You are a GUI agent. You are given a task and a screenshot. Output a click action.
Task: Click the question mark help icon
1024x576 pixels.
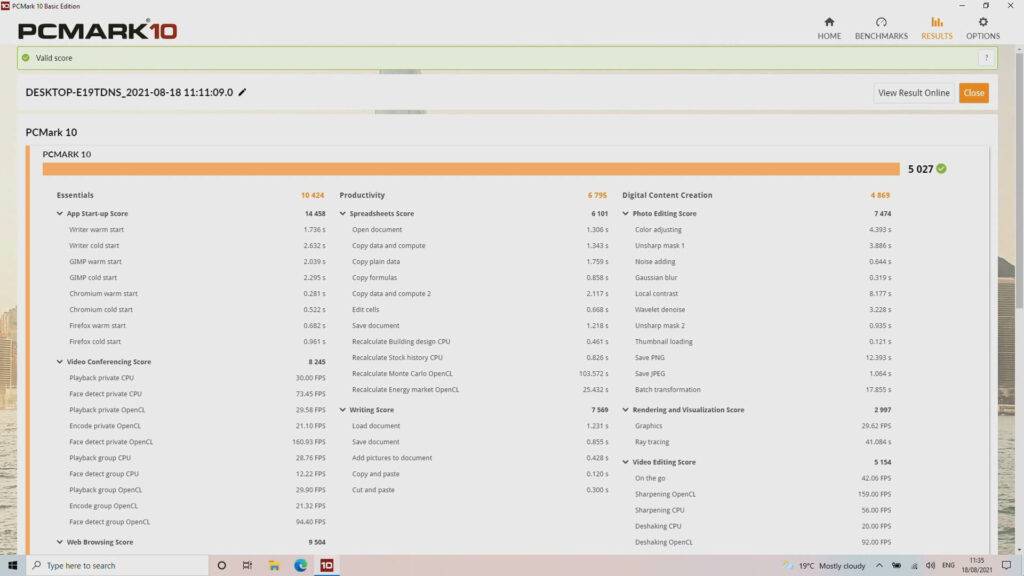pyautogui.click(x=986, y=57)
